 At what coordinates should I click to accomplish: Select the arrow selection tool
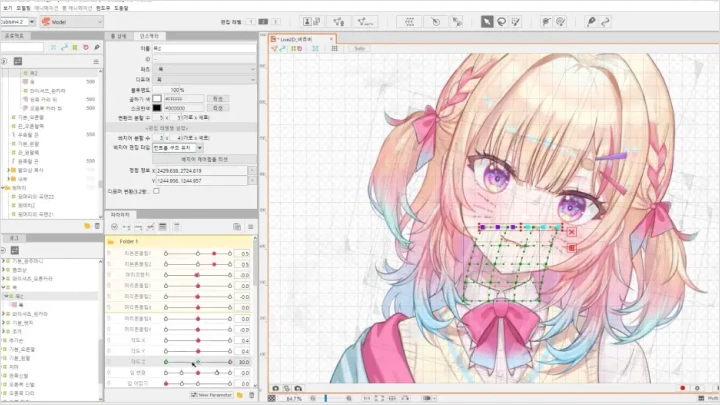[487, 20]
